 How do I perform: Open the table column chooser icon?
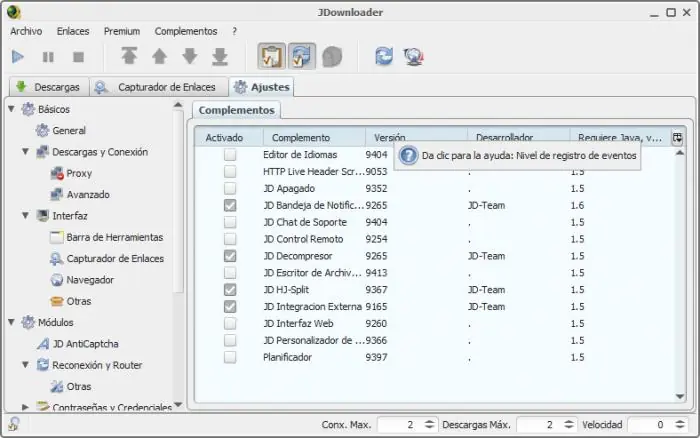point(677,138)
